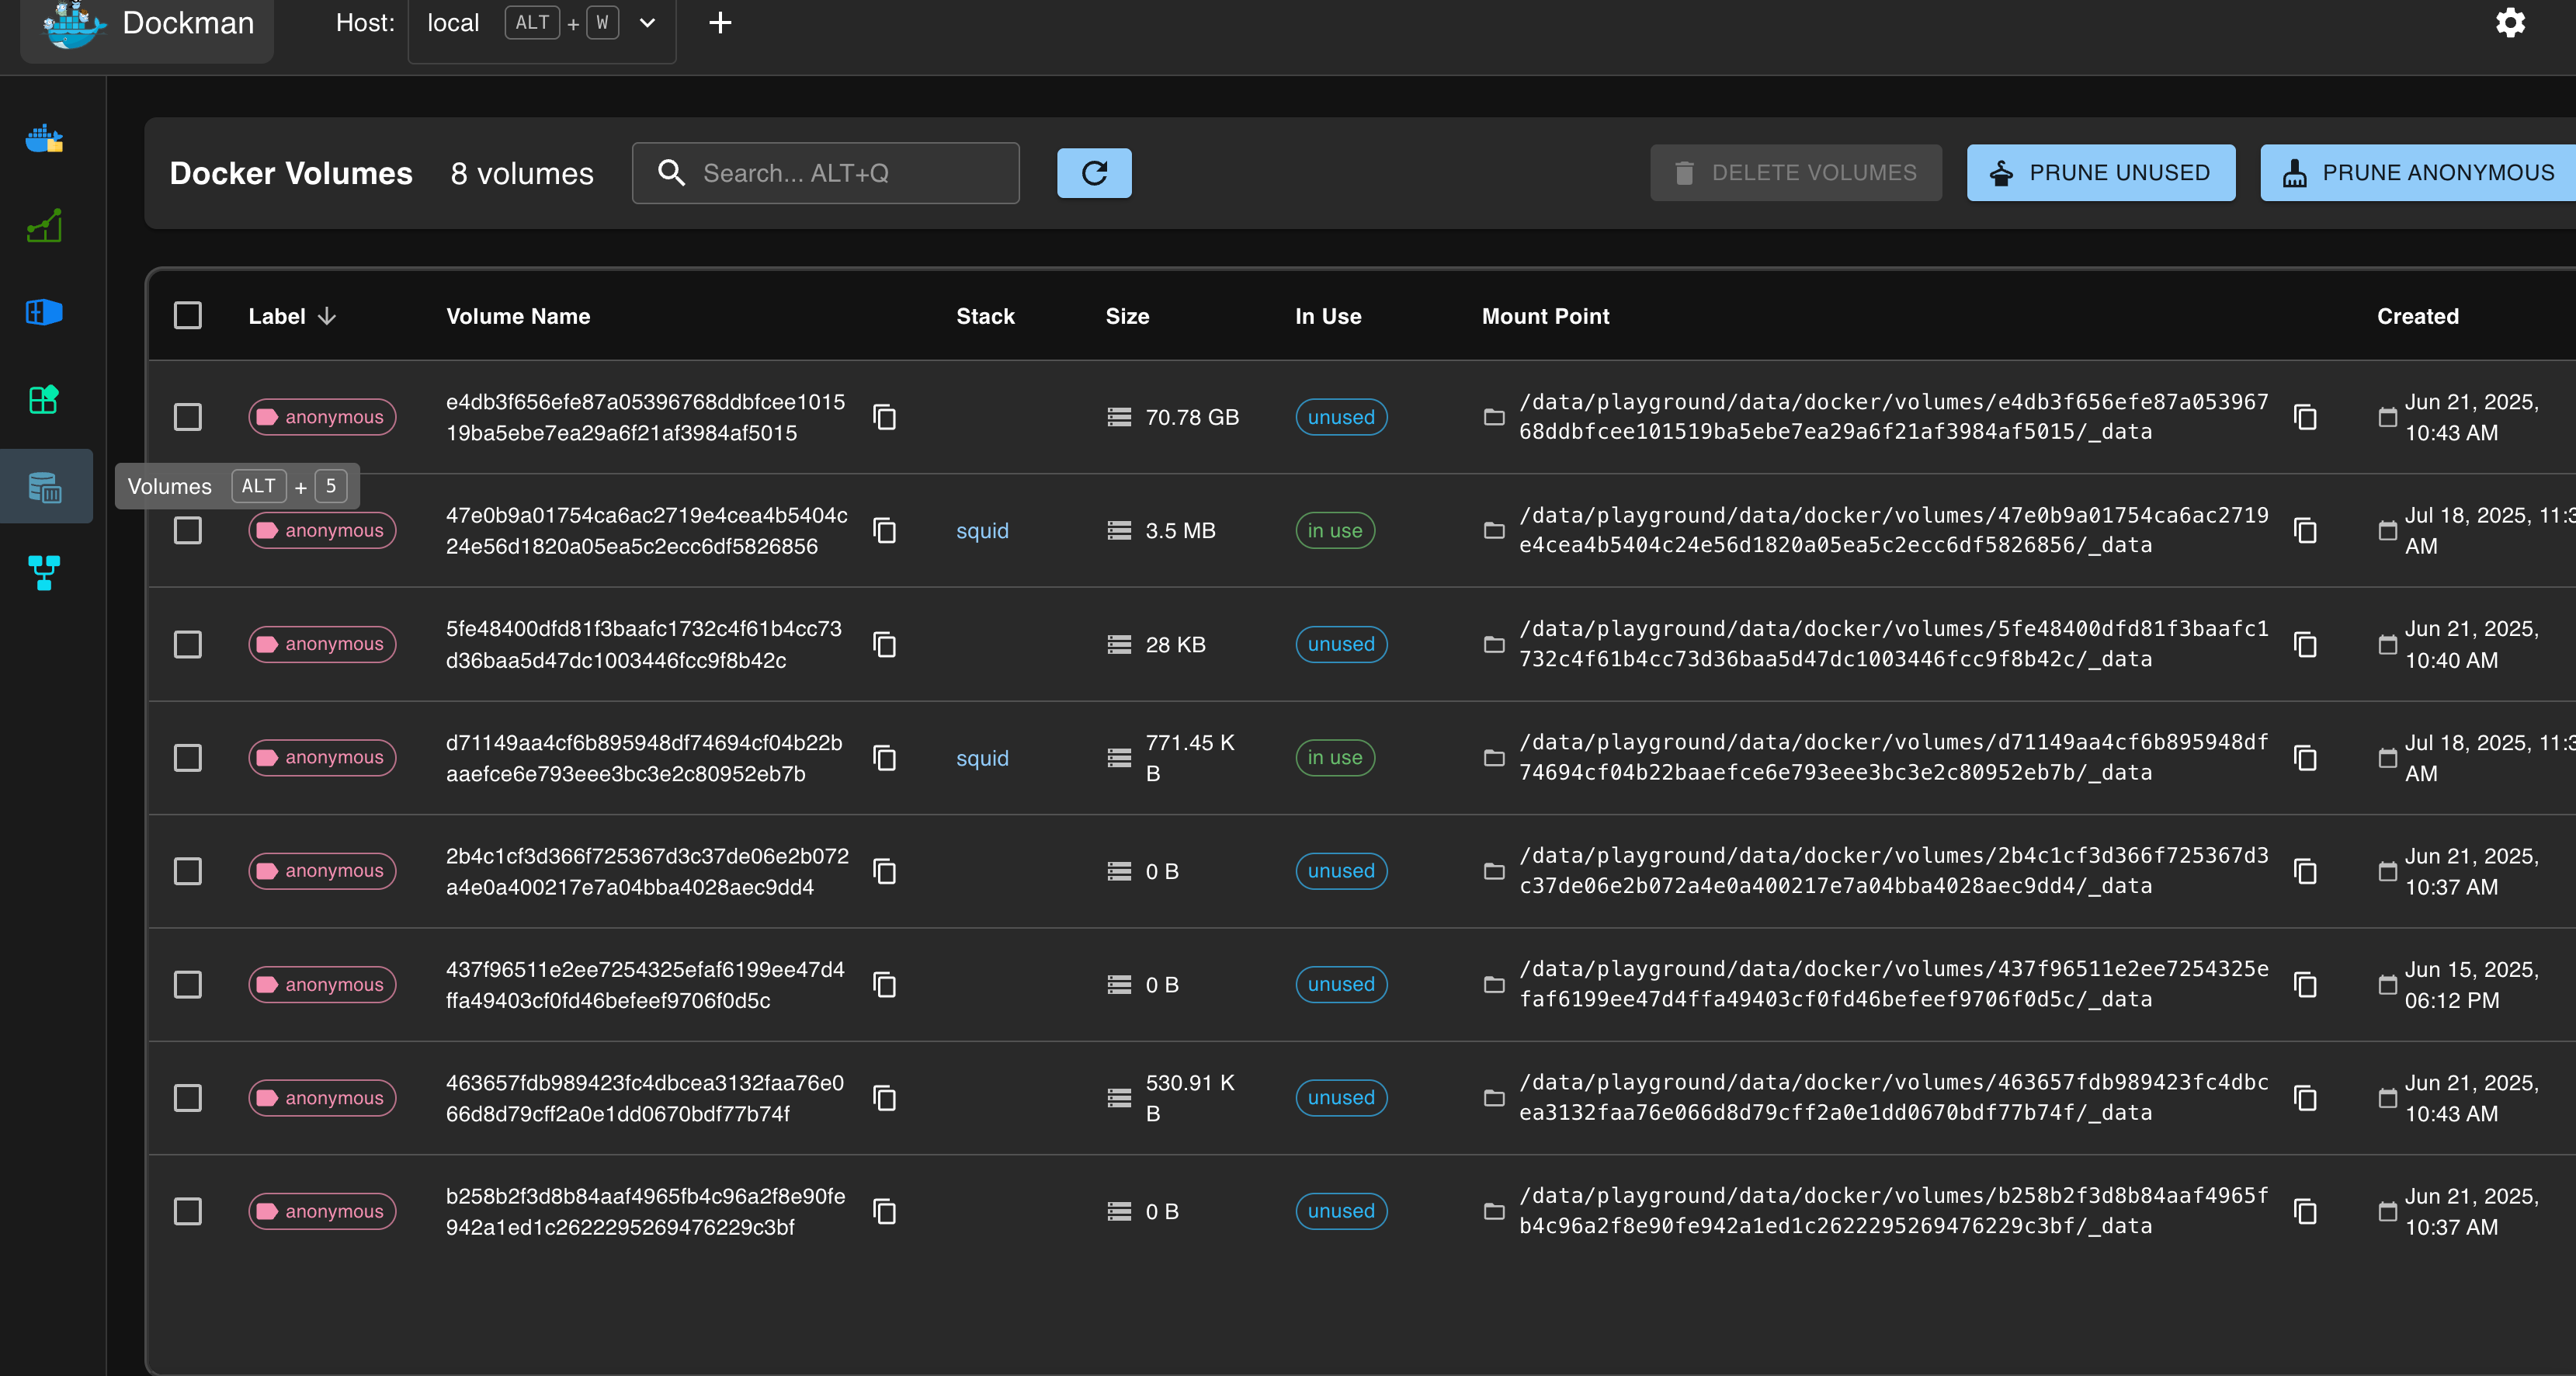Viewport: 2576px width, 1376px height.
Task: Open the stacks sidebar icon with green dot
Action: pos(44,399)
